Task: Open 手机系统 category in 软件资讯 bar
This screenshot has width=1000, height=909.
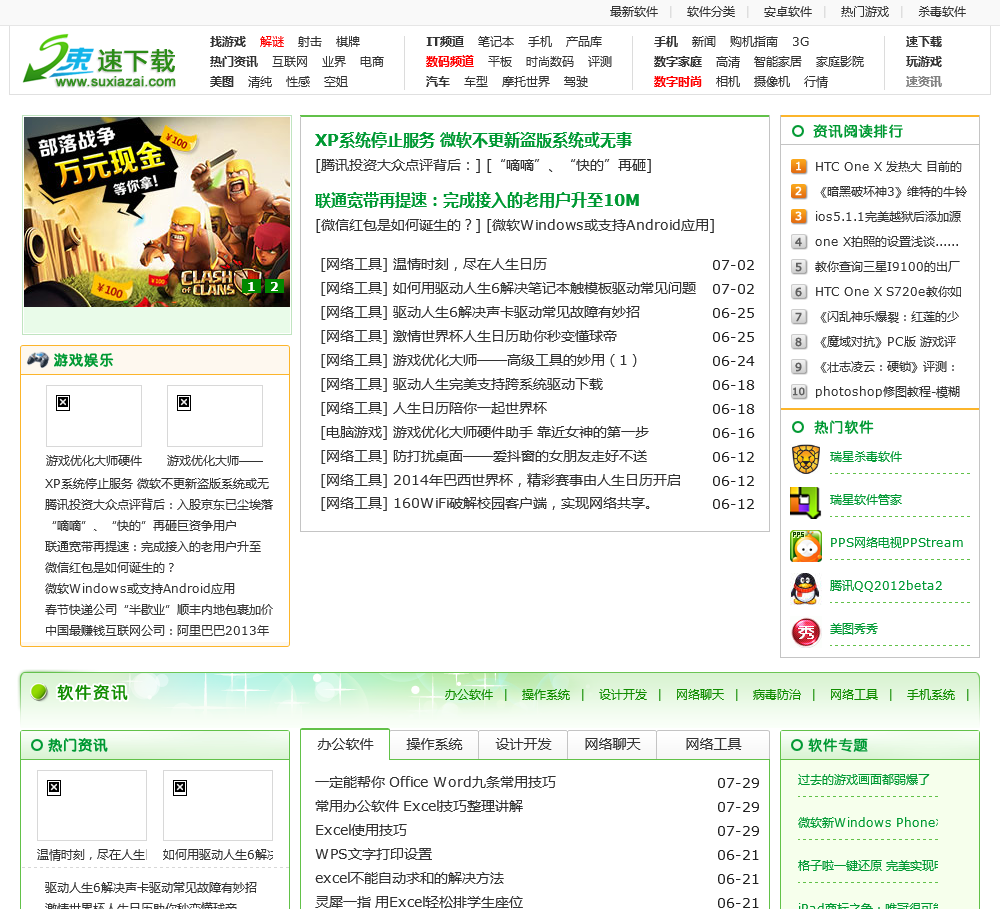Action: (930, 695)
